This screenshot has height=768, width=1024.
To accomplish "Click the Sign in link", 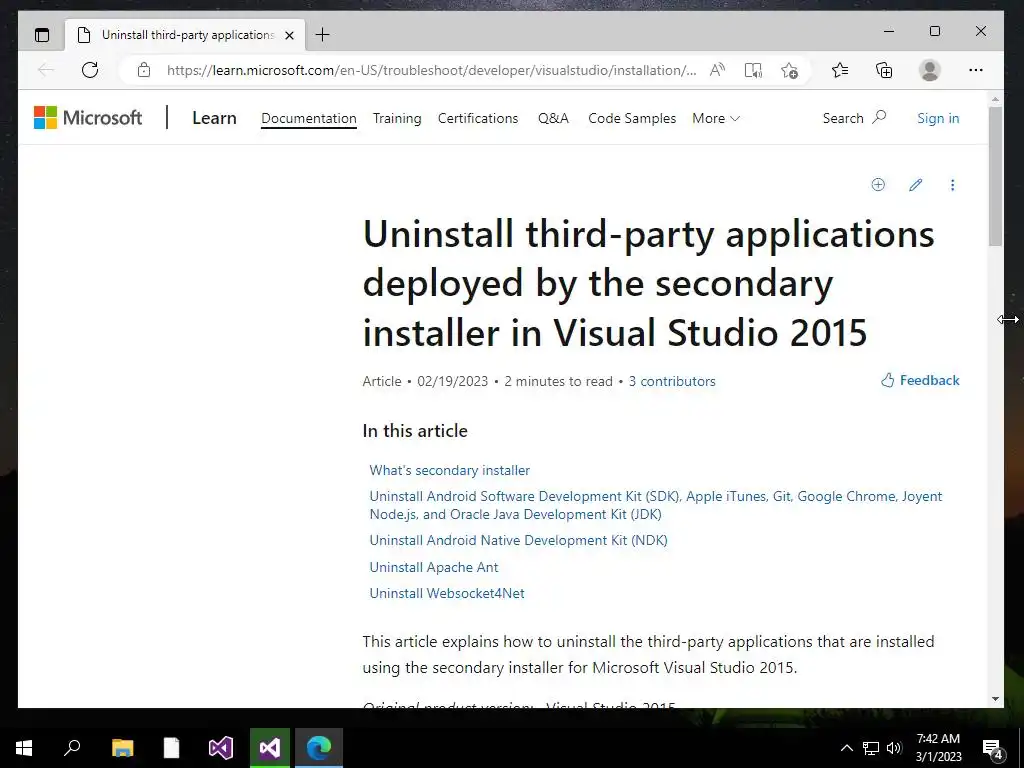I will click(x=938, y=118).
